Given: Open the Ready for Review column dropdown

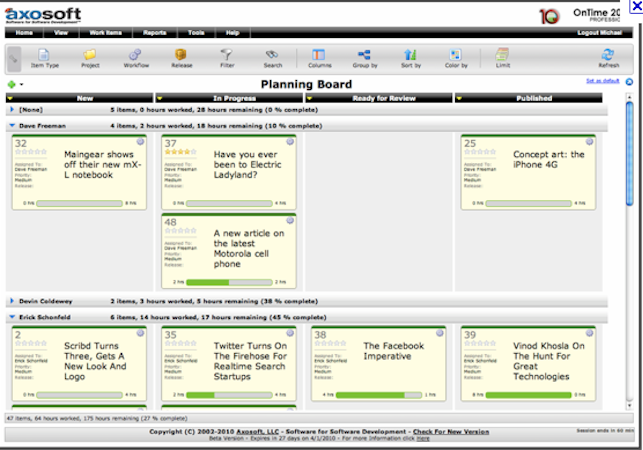Looking at the screenshot, I should pyautogui.click(x=310, y=98).
